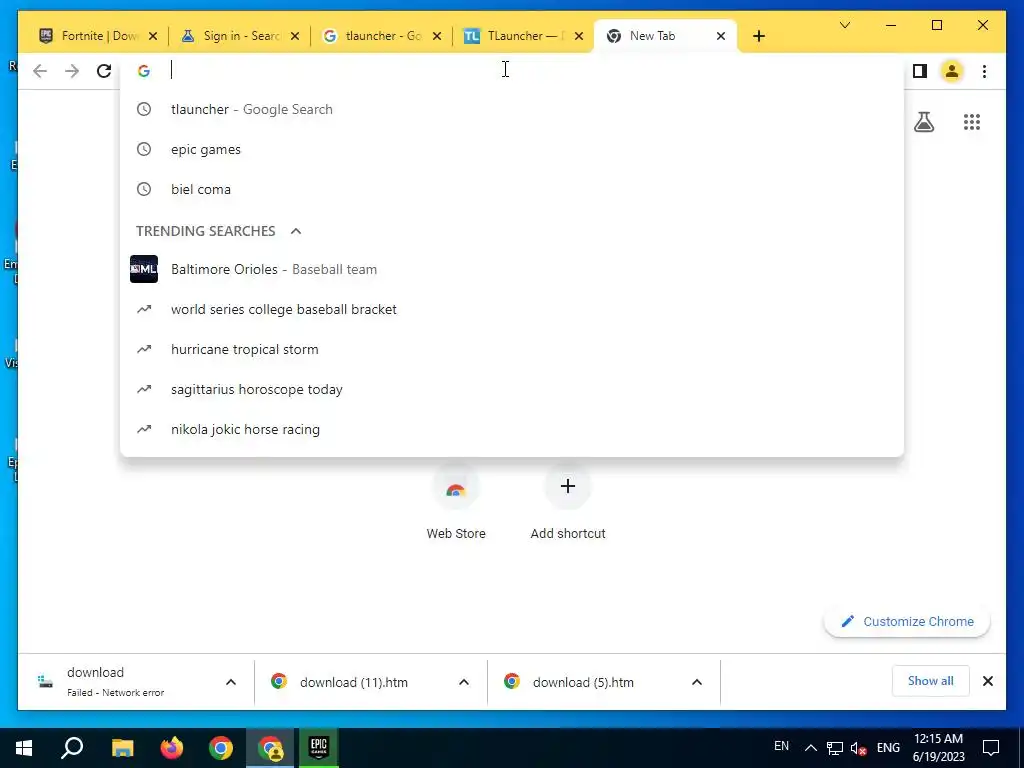1024x768 pixels.
Task: Close the Sign in tab
Action: 295,36
